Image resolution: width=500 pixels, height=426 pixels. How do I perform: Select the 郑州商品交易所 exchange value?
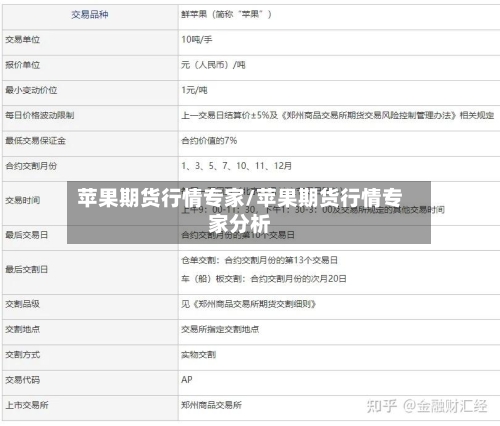click(x=211, y=405)
